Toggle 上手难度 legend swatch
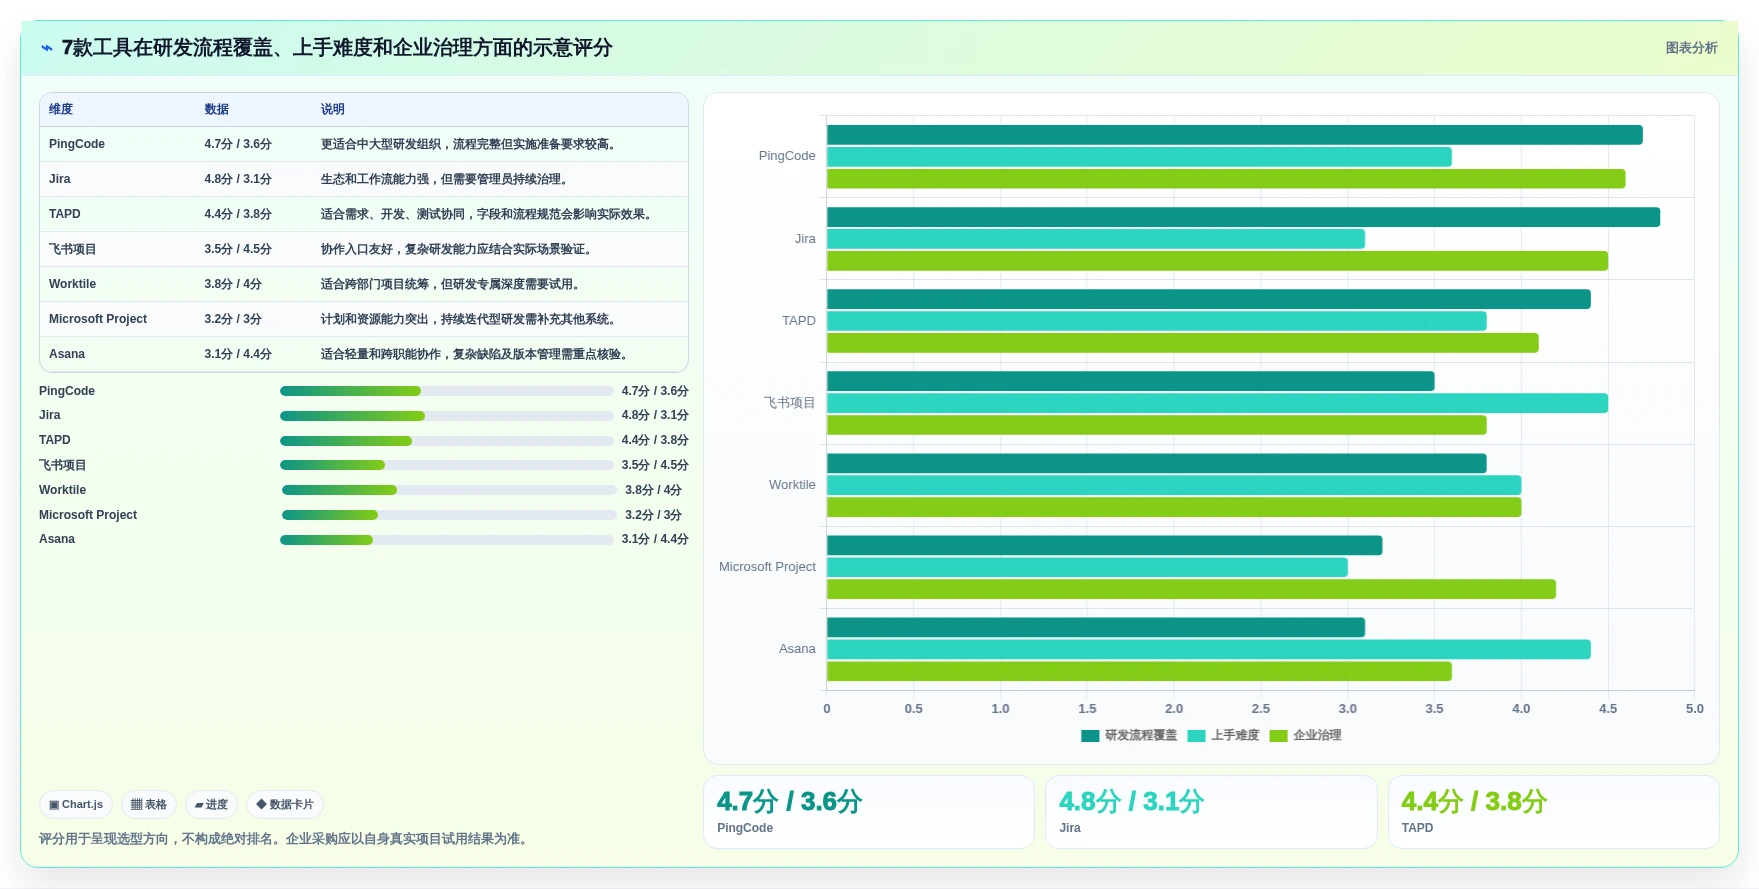 [x=1196, y=736]
